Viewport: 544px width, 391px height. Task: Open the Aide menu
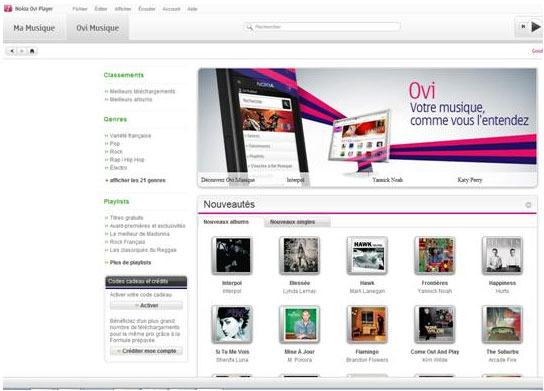pyautogui.click(x=192, y=9)
